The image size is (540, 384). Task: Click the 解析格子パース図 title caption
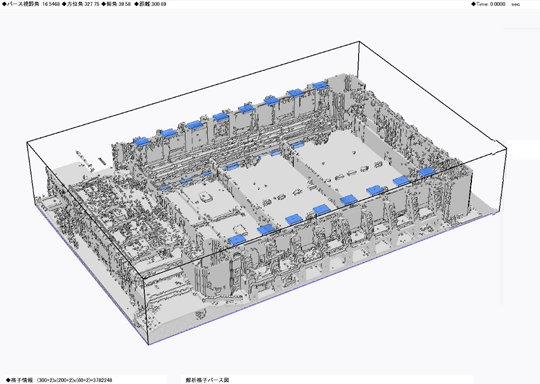click(207, 380)
